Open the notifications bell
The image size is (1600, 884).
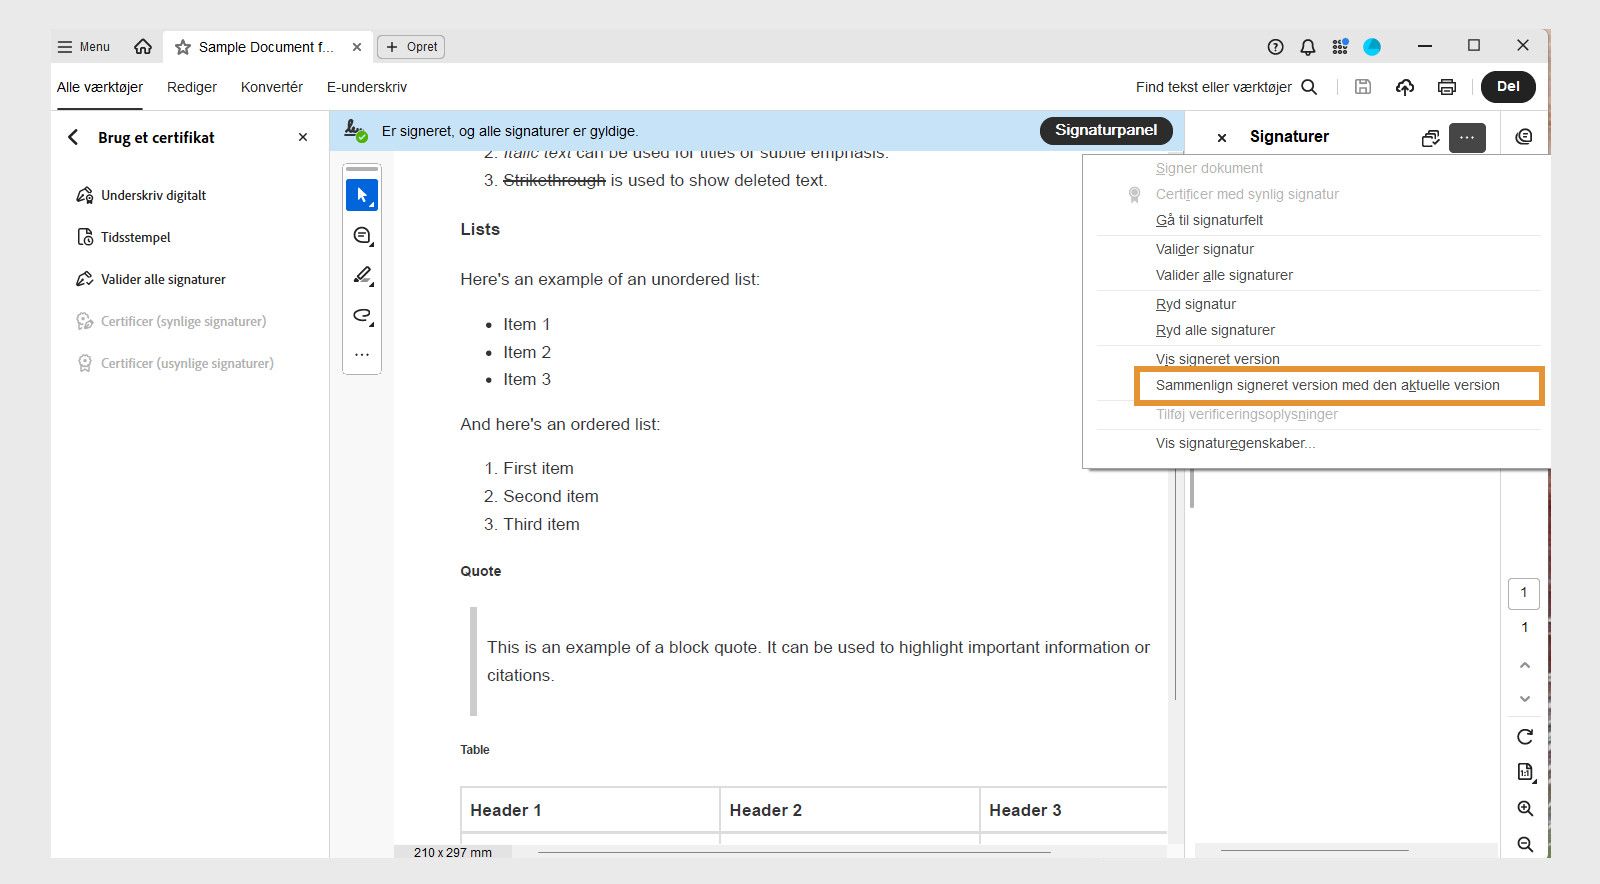1308,47
